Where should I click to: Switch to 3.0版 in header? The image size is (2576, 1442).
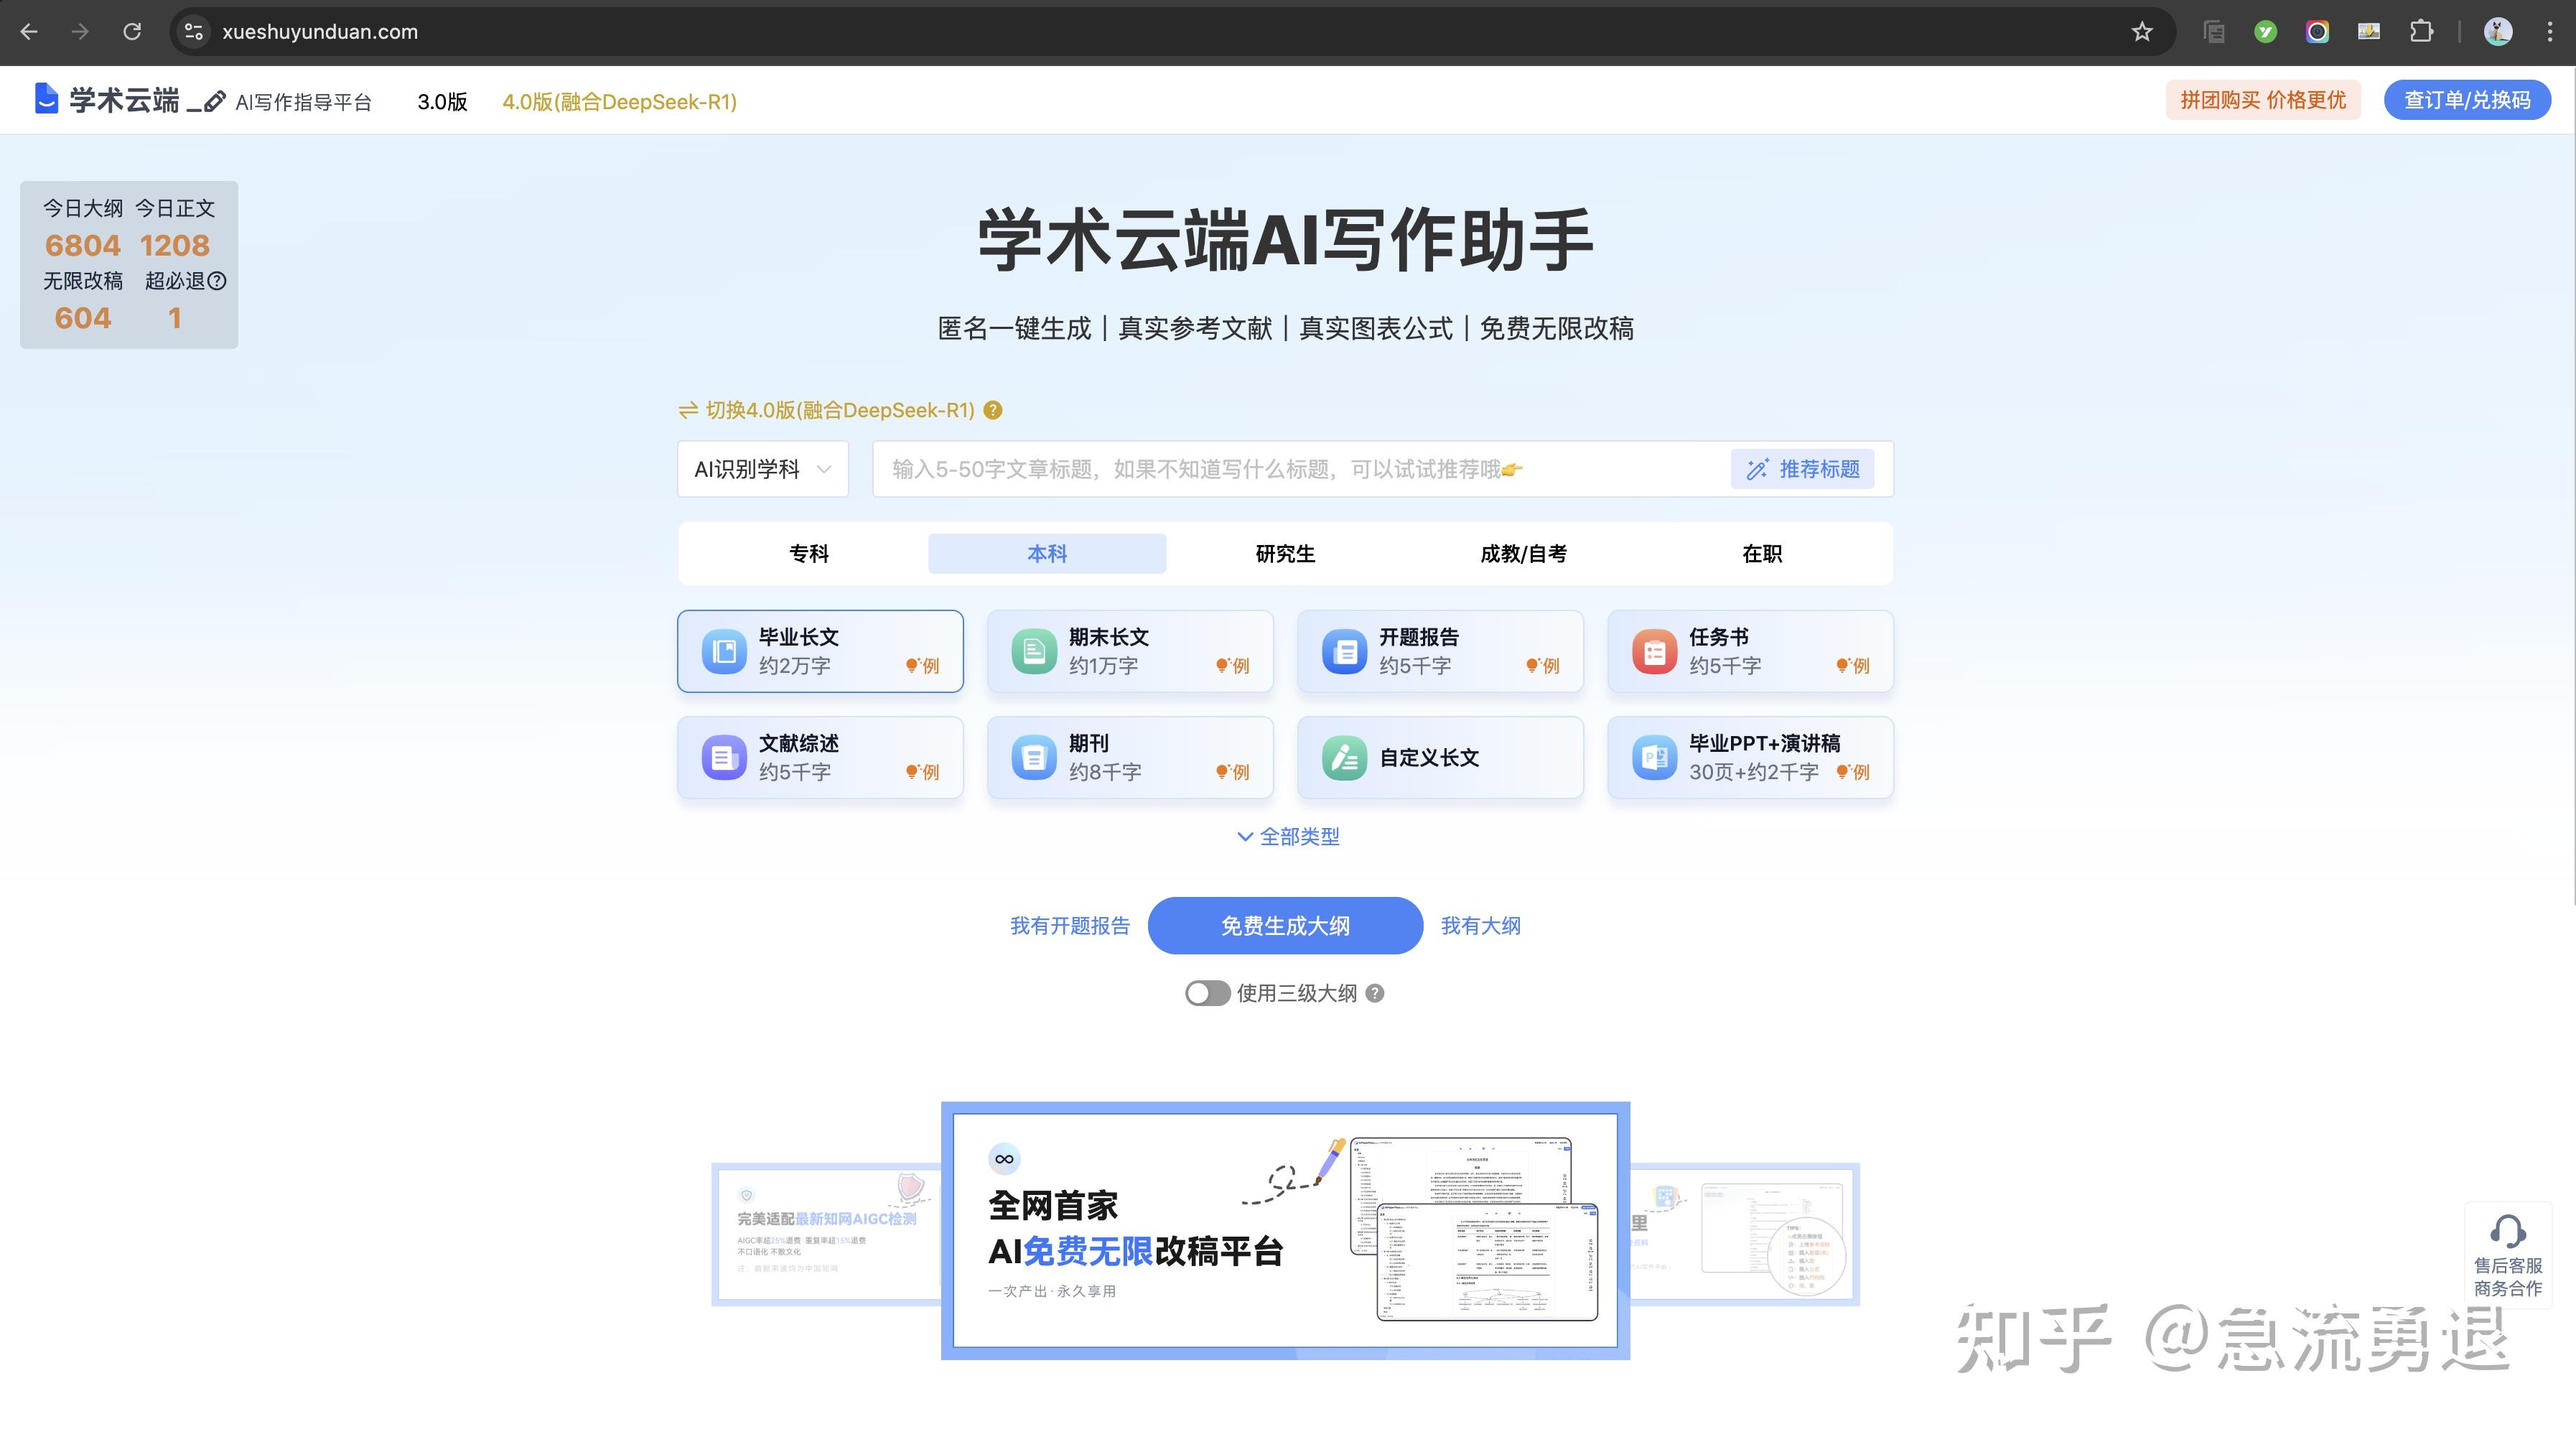click(442, 102)
